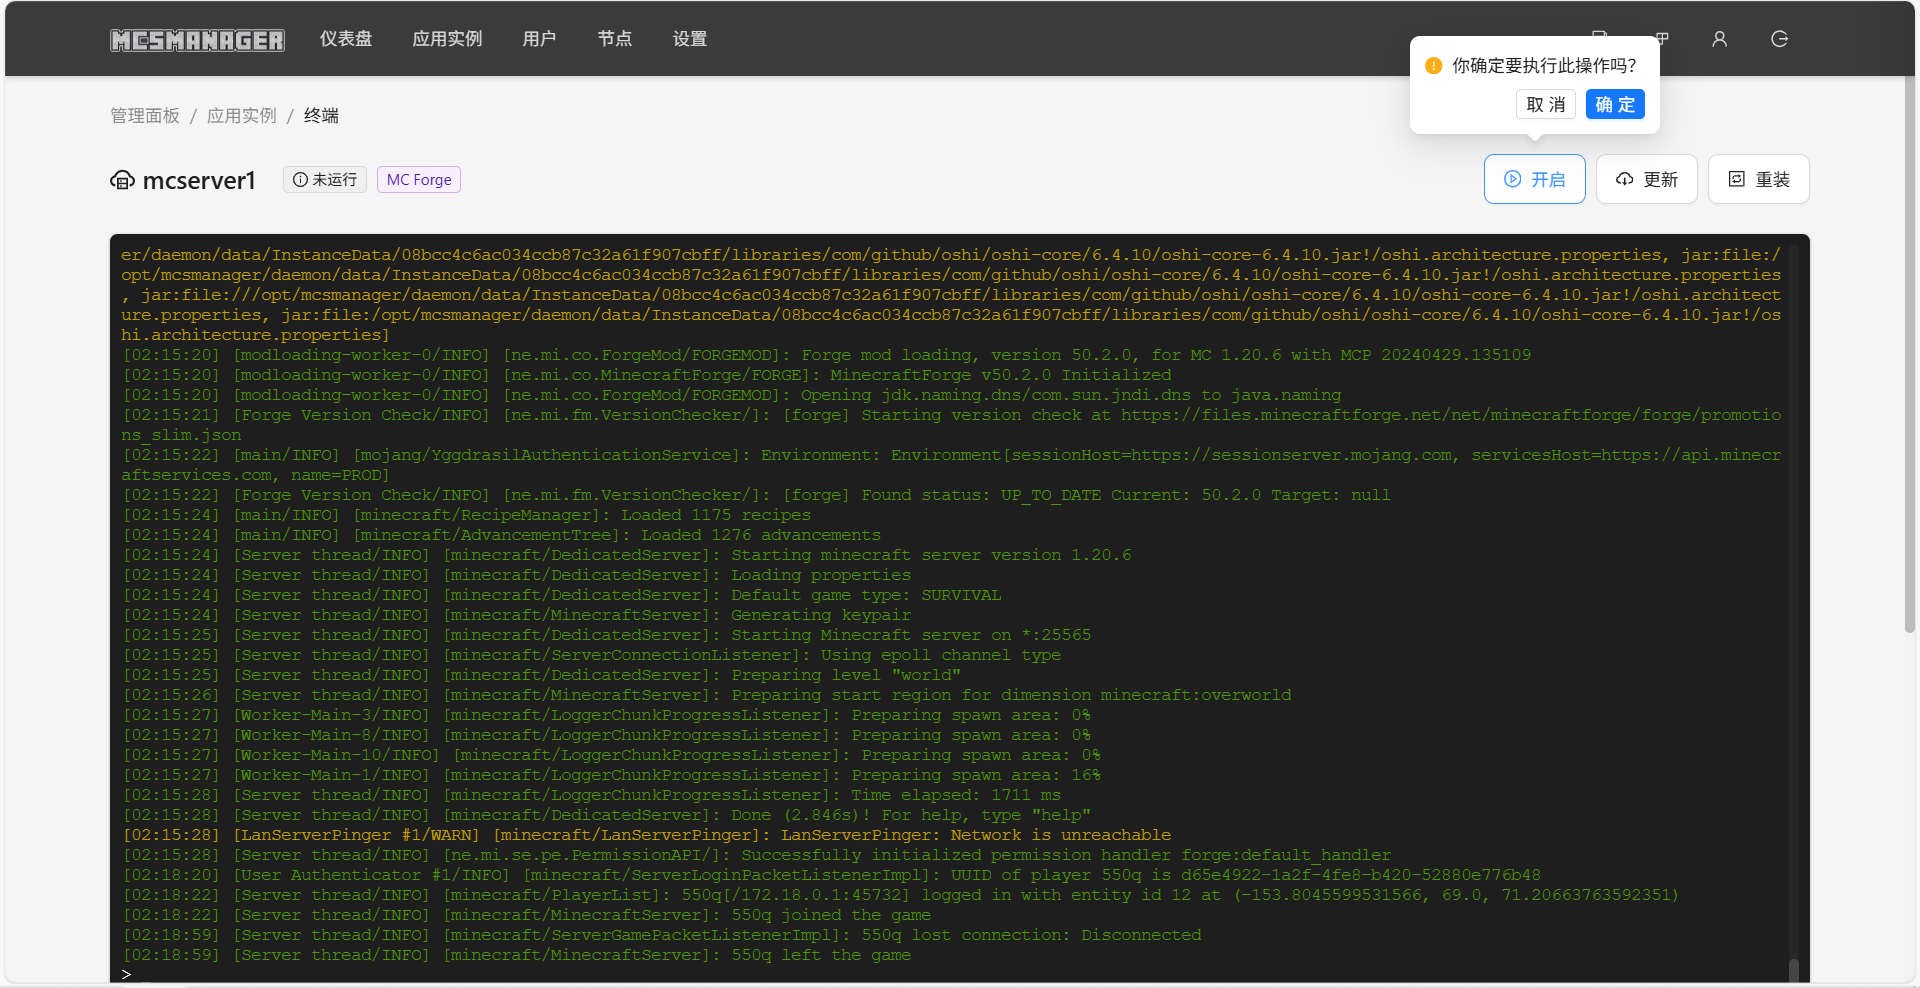Open 设置 in the top navigation

pos(689,39)
